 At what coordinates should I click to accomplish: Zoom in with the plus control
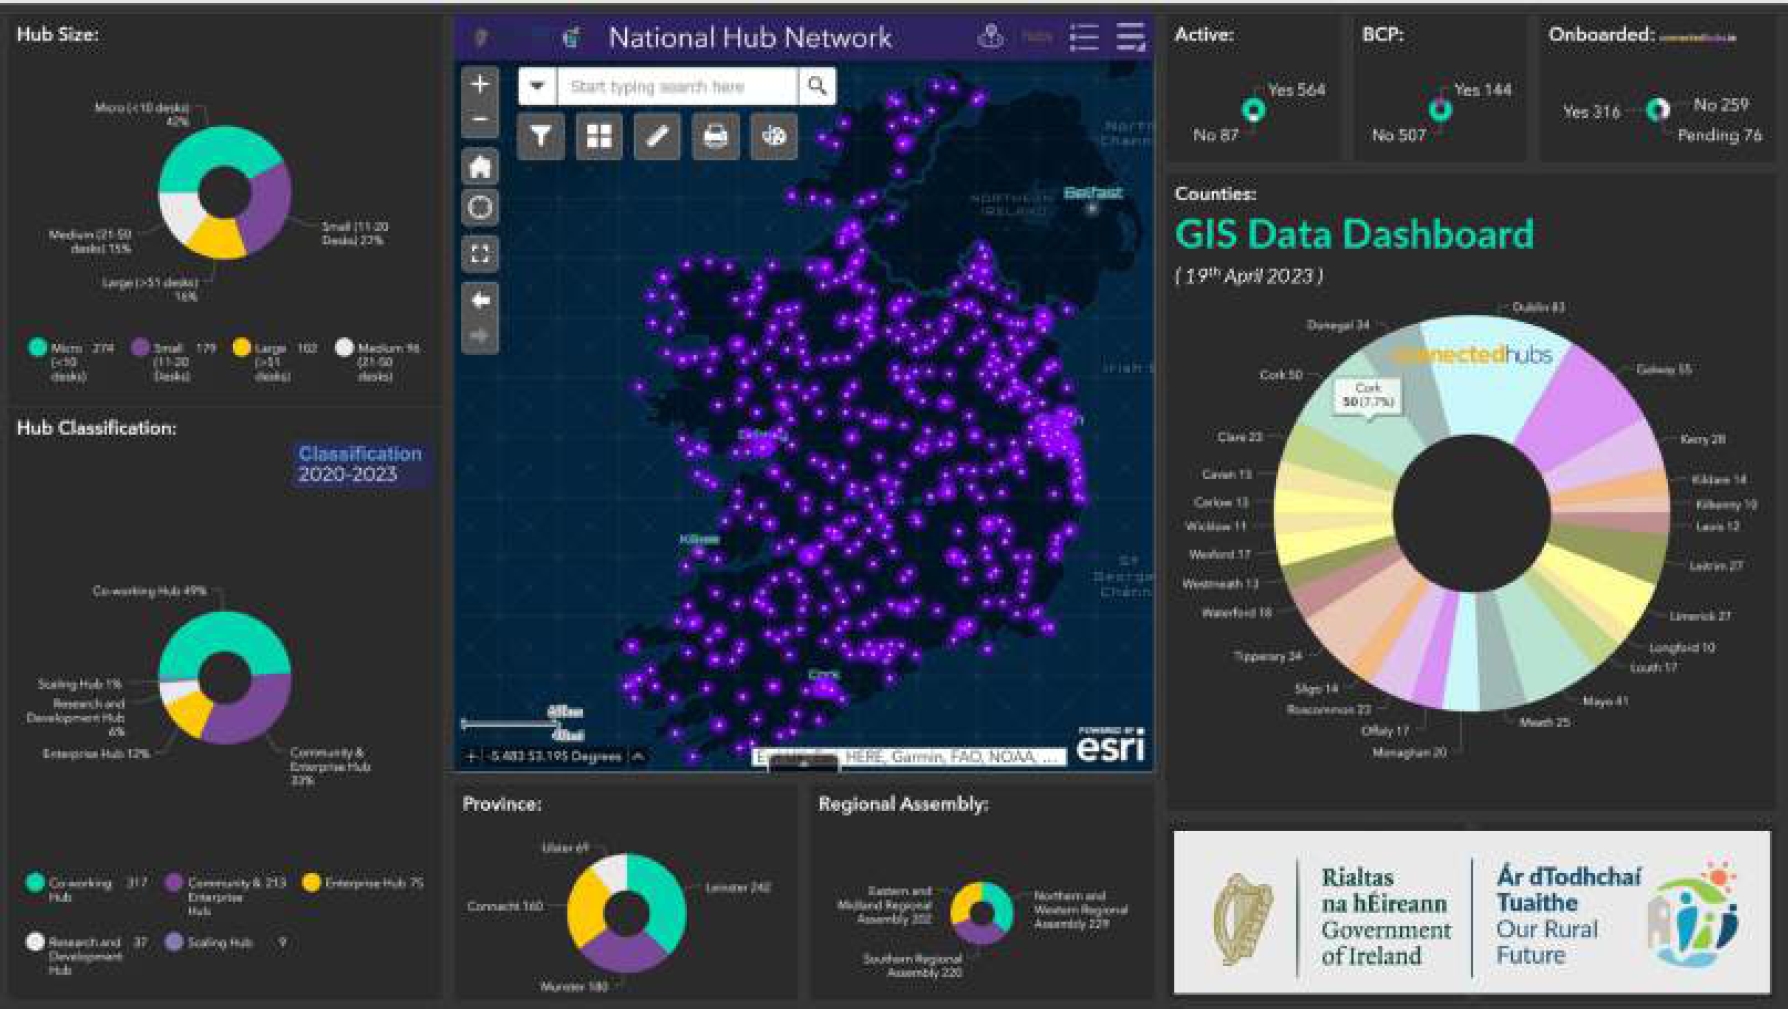[x=480, y=84]
